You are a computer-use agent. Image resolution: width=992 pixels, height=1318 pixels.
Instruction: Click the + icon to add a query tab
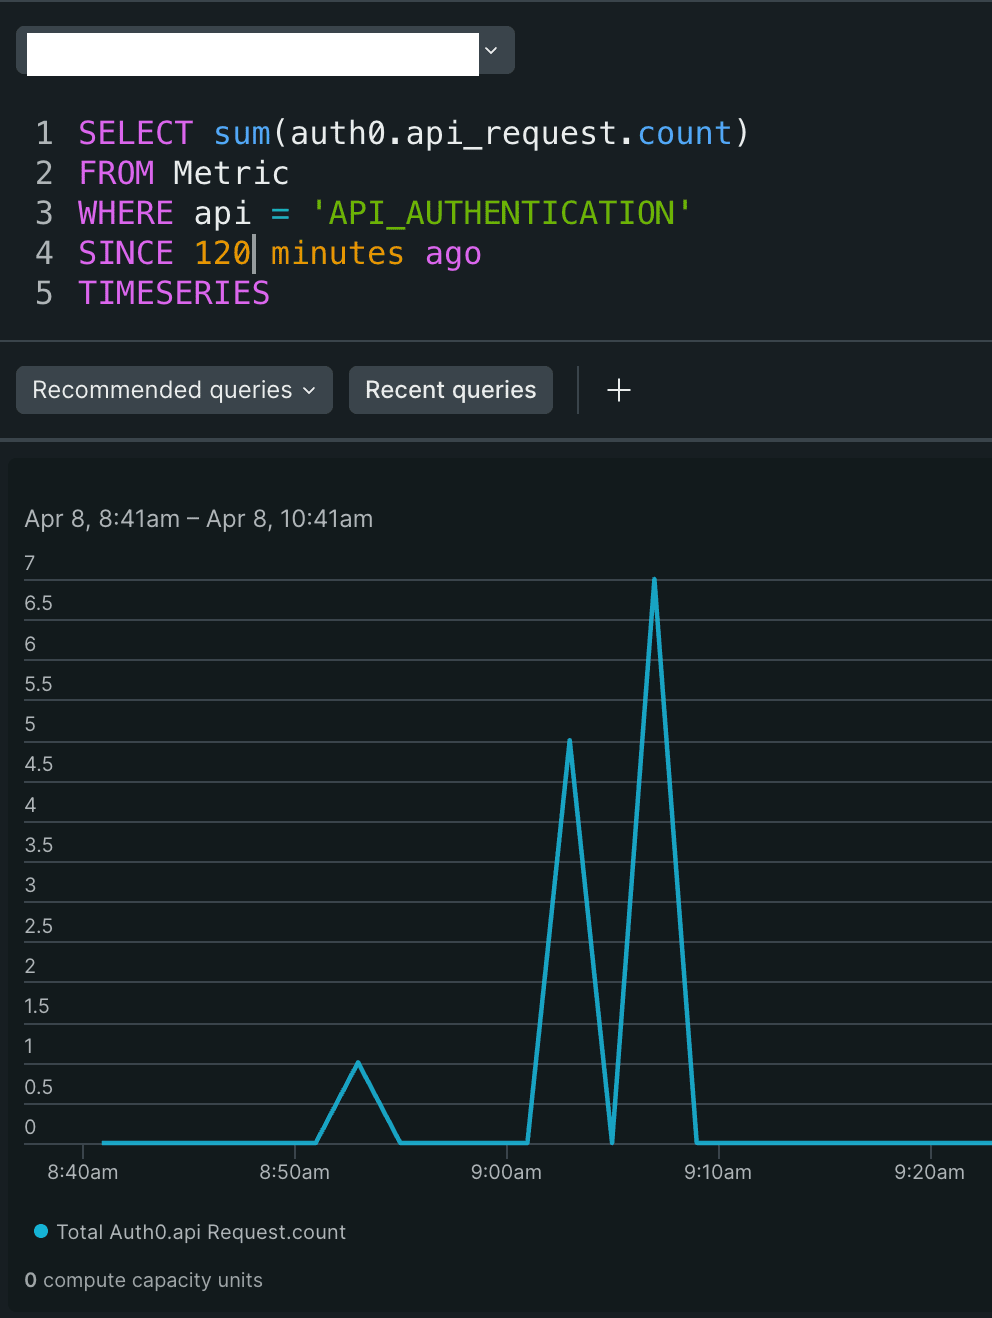[619, 390]
